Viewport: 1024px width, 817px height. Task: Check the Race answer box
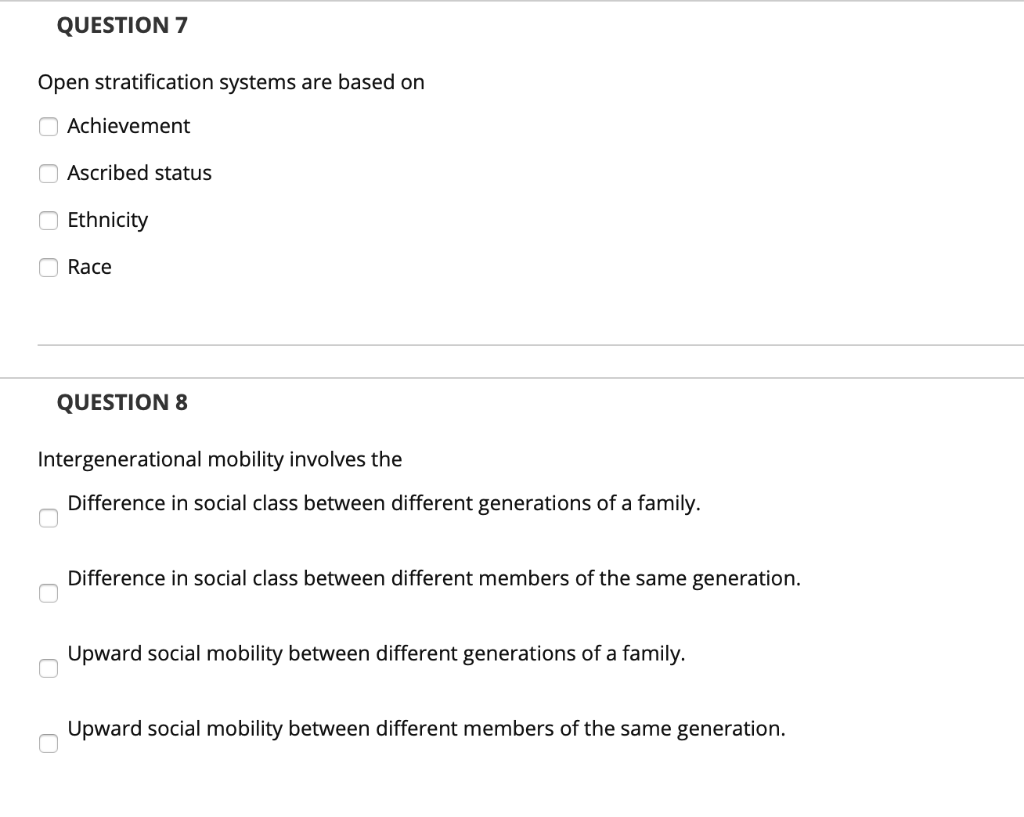[x=48, y=267]
